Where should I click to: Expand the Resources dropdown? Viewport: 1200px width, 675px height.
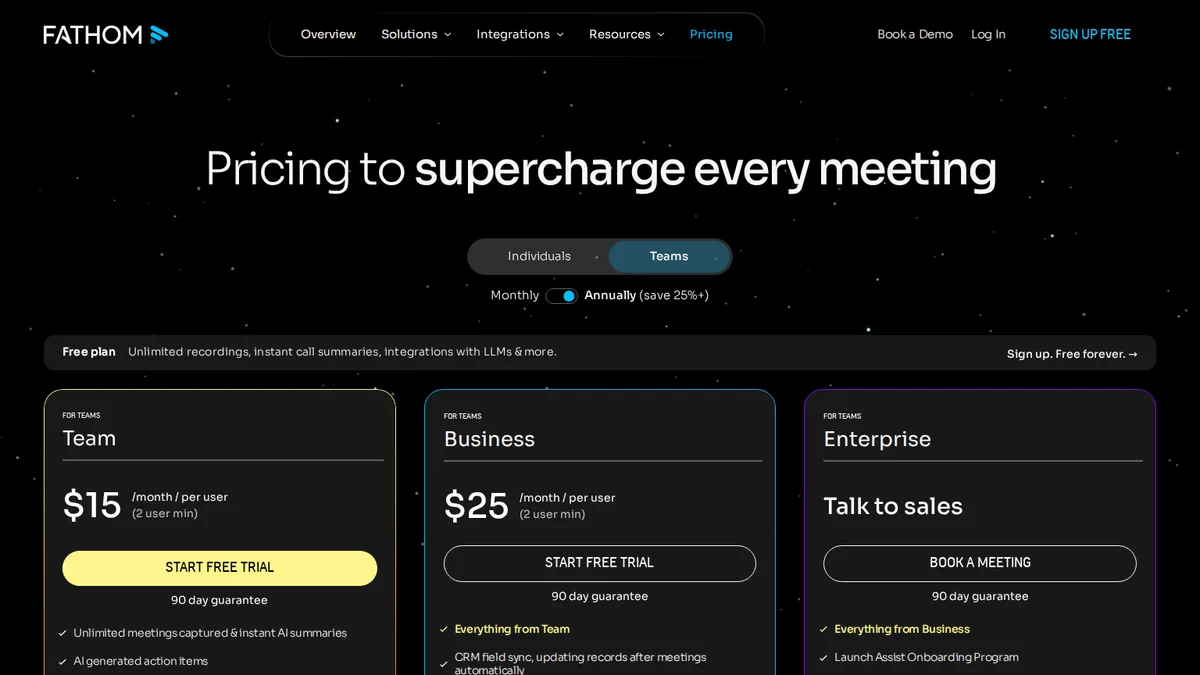pos(627,34)
